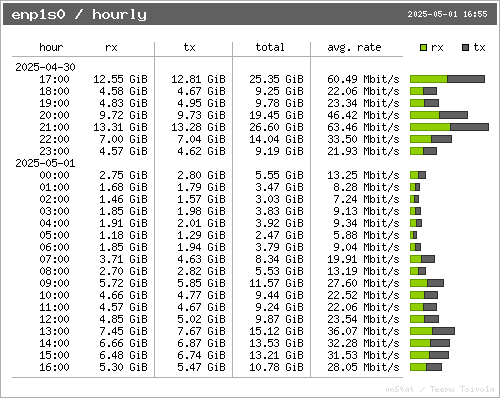Click rate 63.46 Mbit/s
Image resolution: width=500 pixels, height=398 pixels.
(x=363, y=127)
